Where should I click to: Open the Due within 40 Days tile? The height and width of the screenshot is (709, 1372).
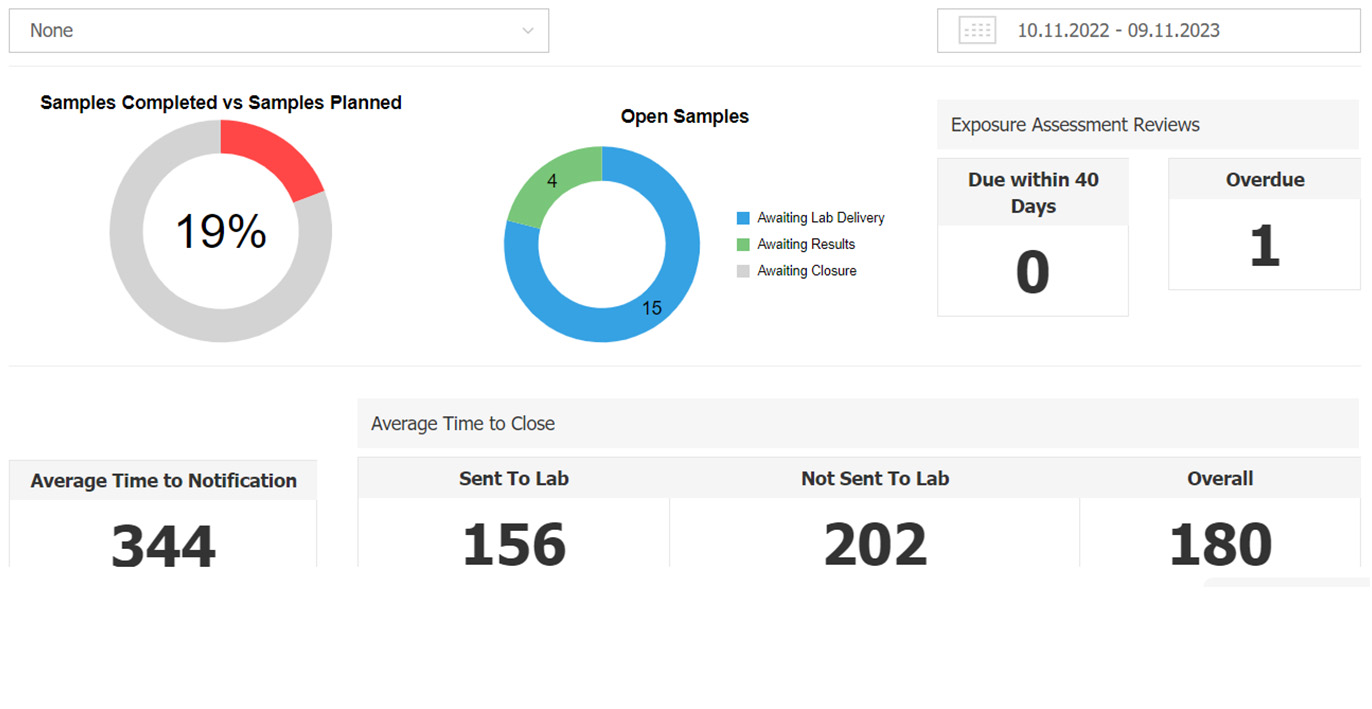(1033, 237)
